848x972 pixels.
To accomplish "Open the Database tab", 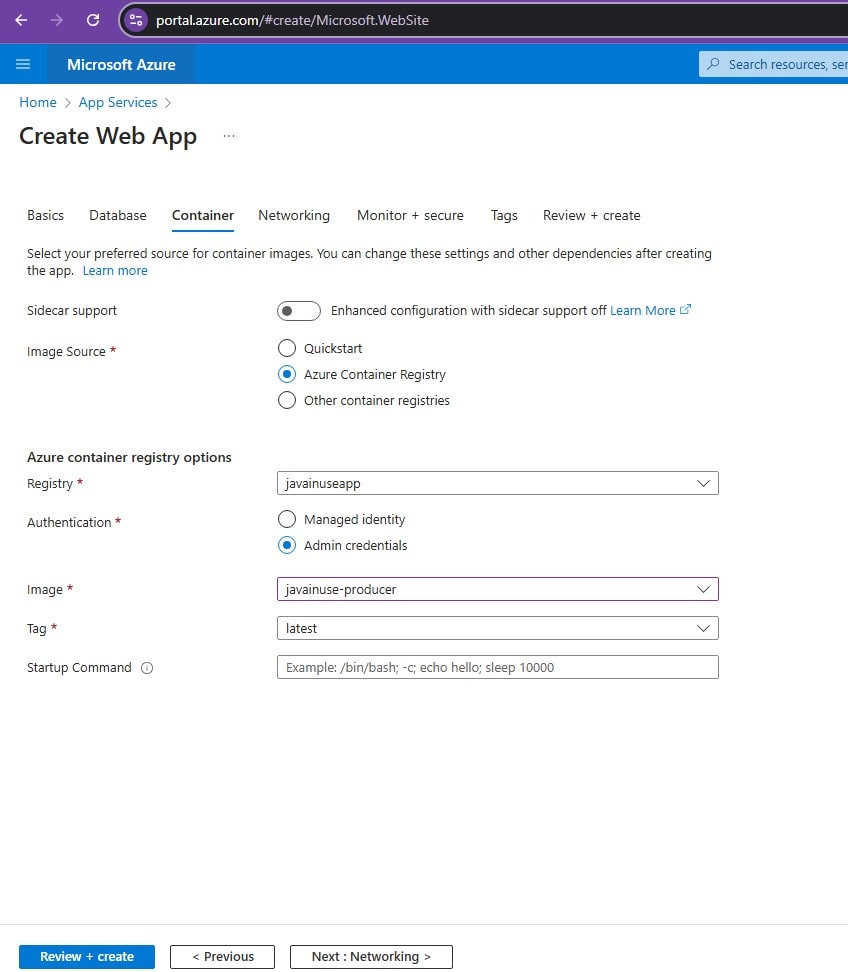I will click(x=118, y=215).
